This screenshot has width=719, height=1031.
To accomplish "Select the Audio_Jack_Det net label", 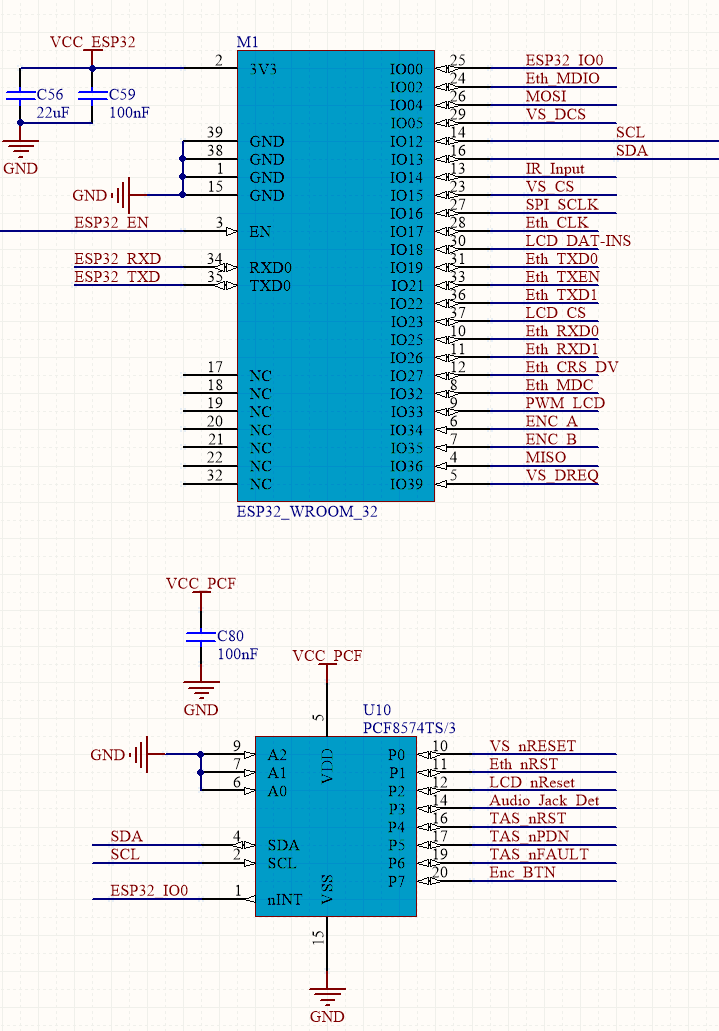I will [544, 800].
